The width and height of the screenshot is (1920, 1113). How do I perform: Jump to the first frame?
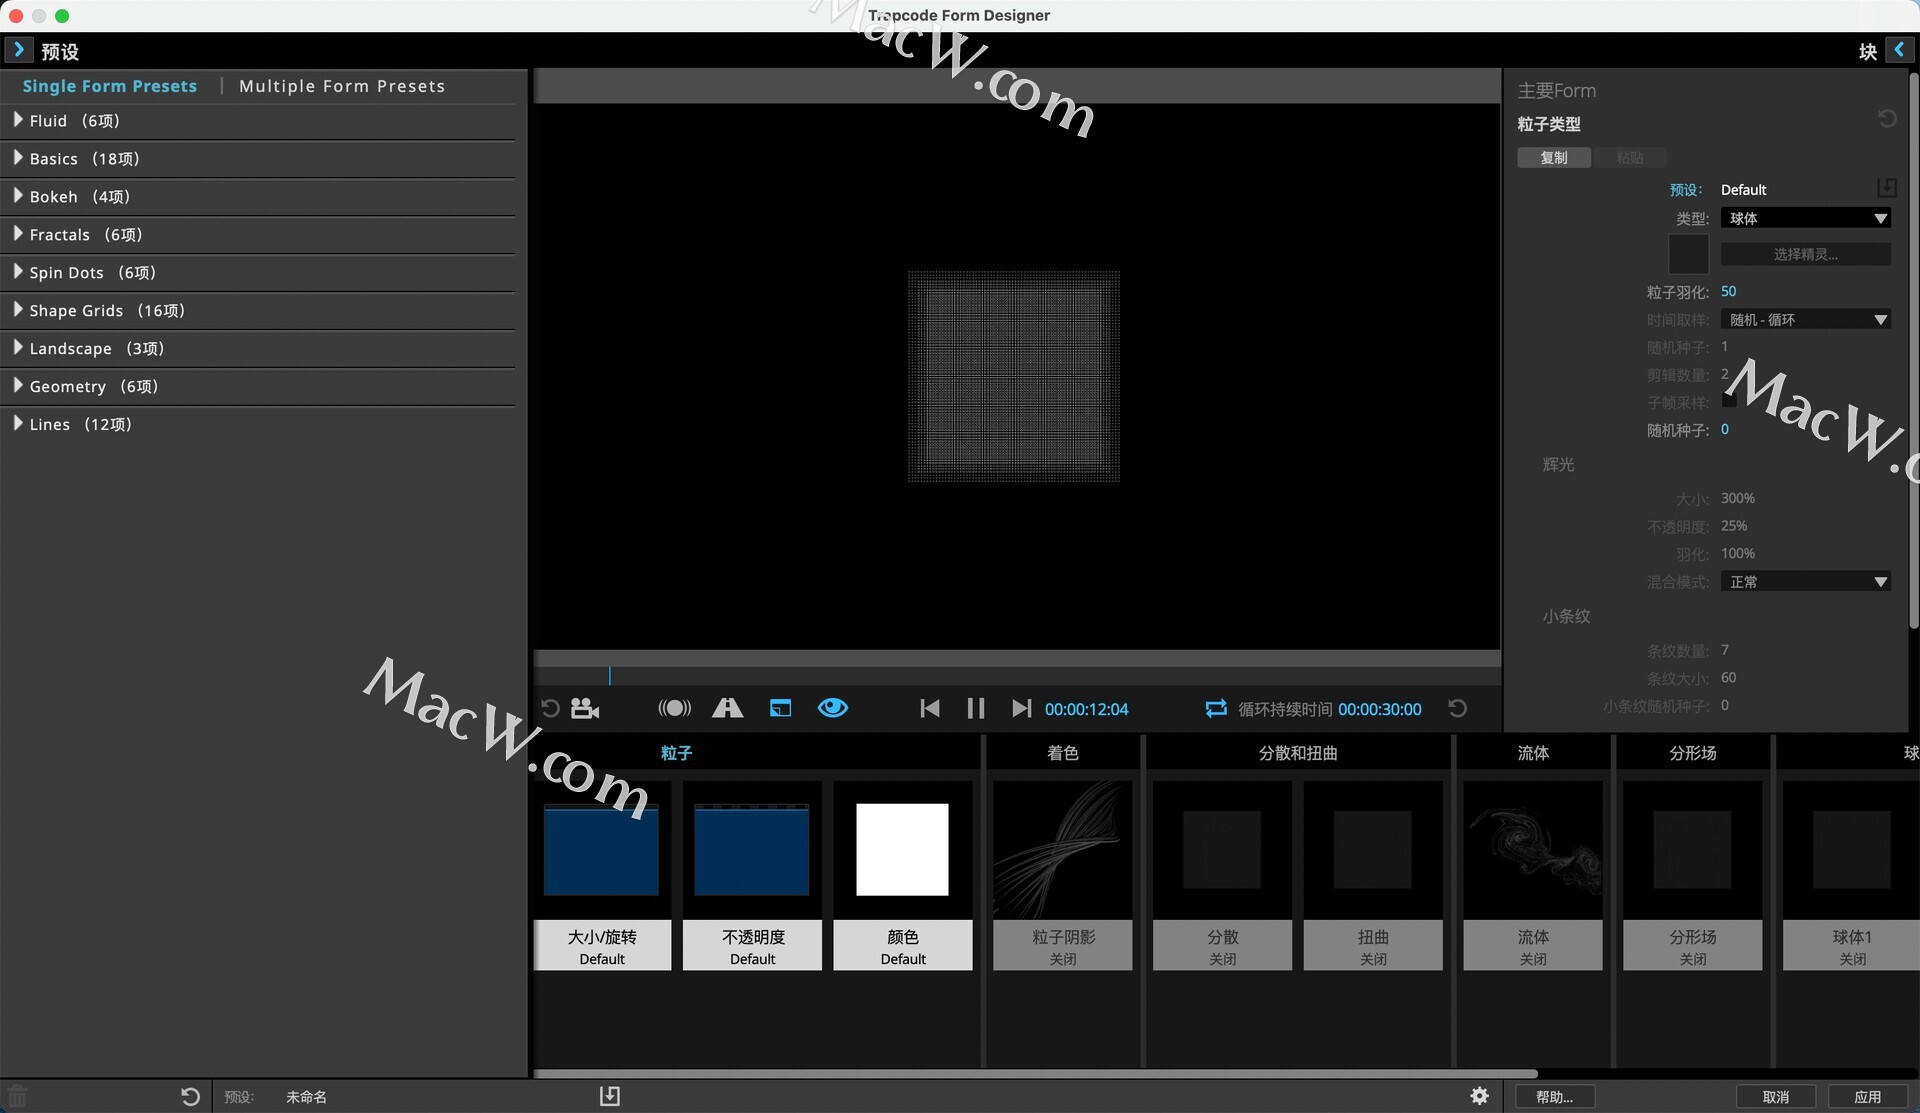pos(929,708)
